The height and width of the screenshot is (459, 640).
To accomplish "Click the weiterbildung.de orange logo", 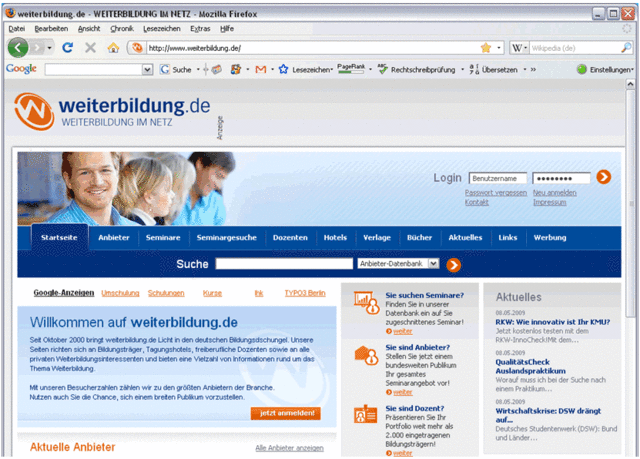I will (x=34, y=111).
